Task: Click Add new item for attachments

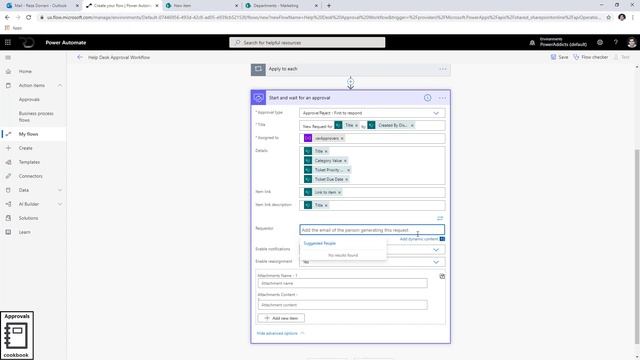Action: [x=281, y=318]
